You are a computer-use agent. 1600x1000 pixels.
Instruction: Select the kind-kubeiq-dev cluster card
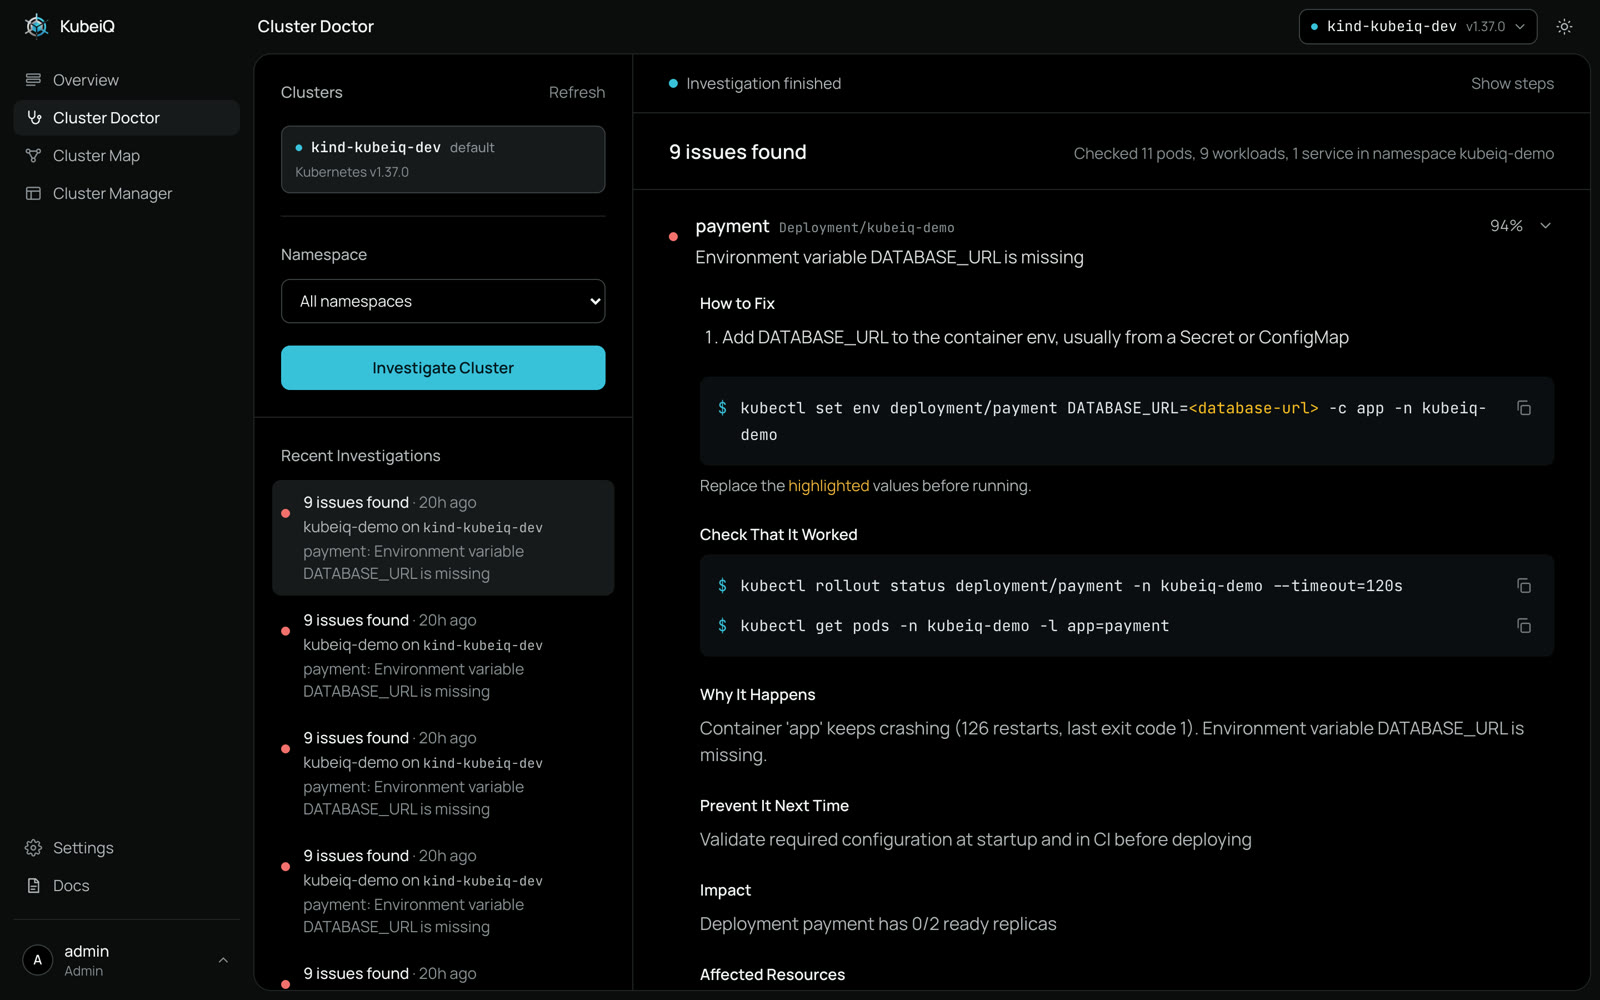(443, 159)
